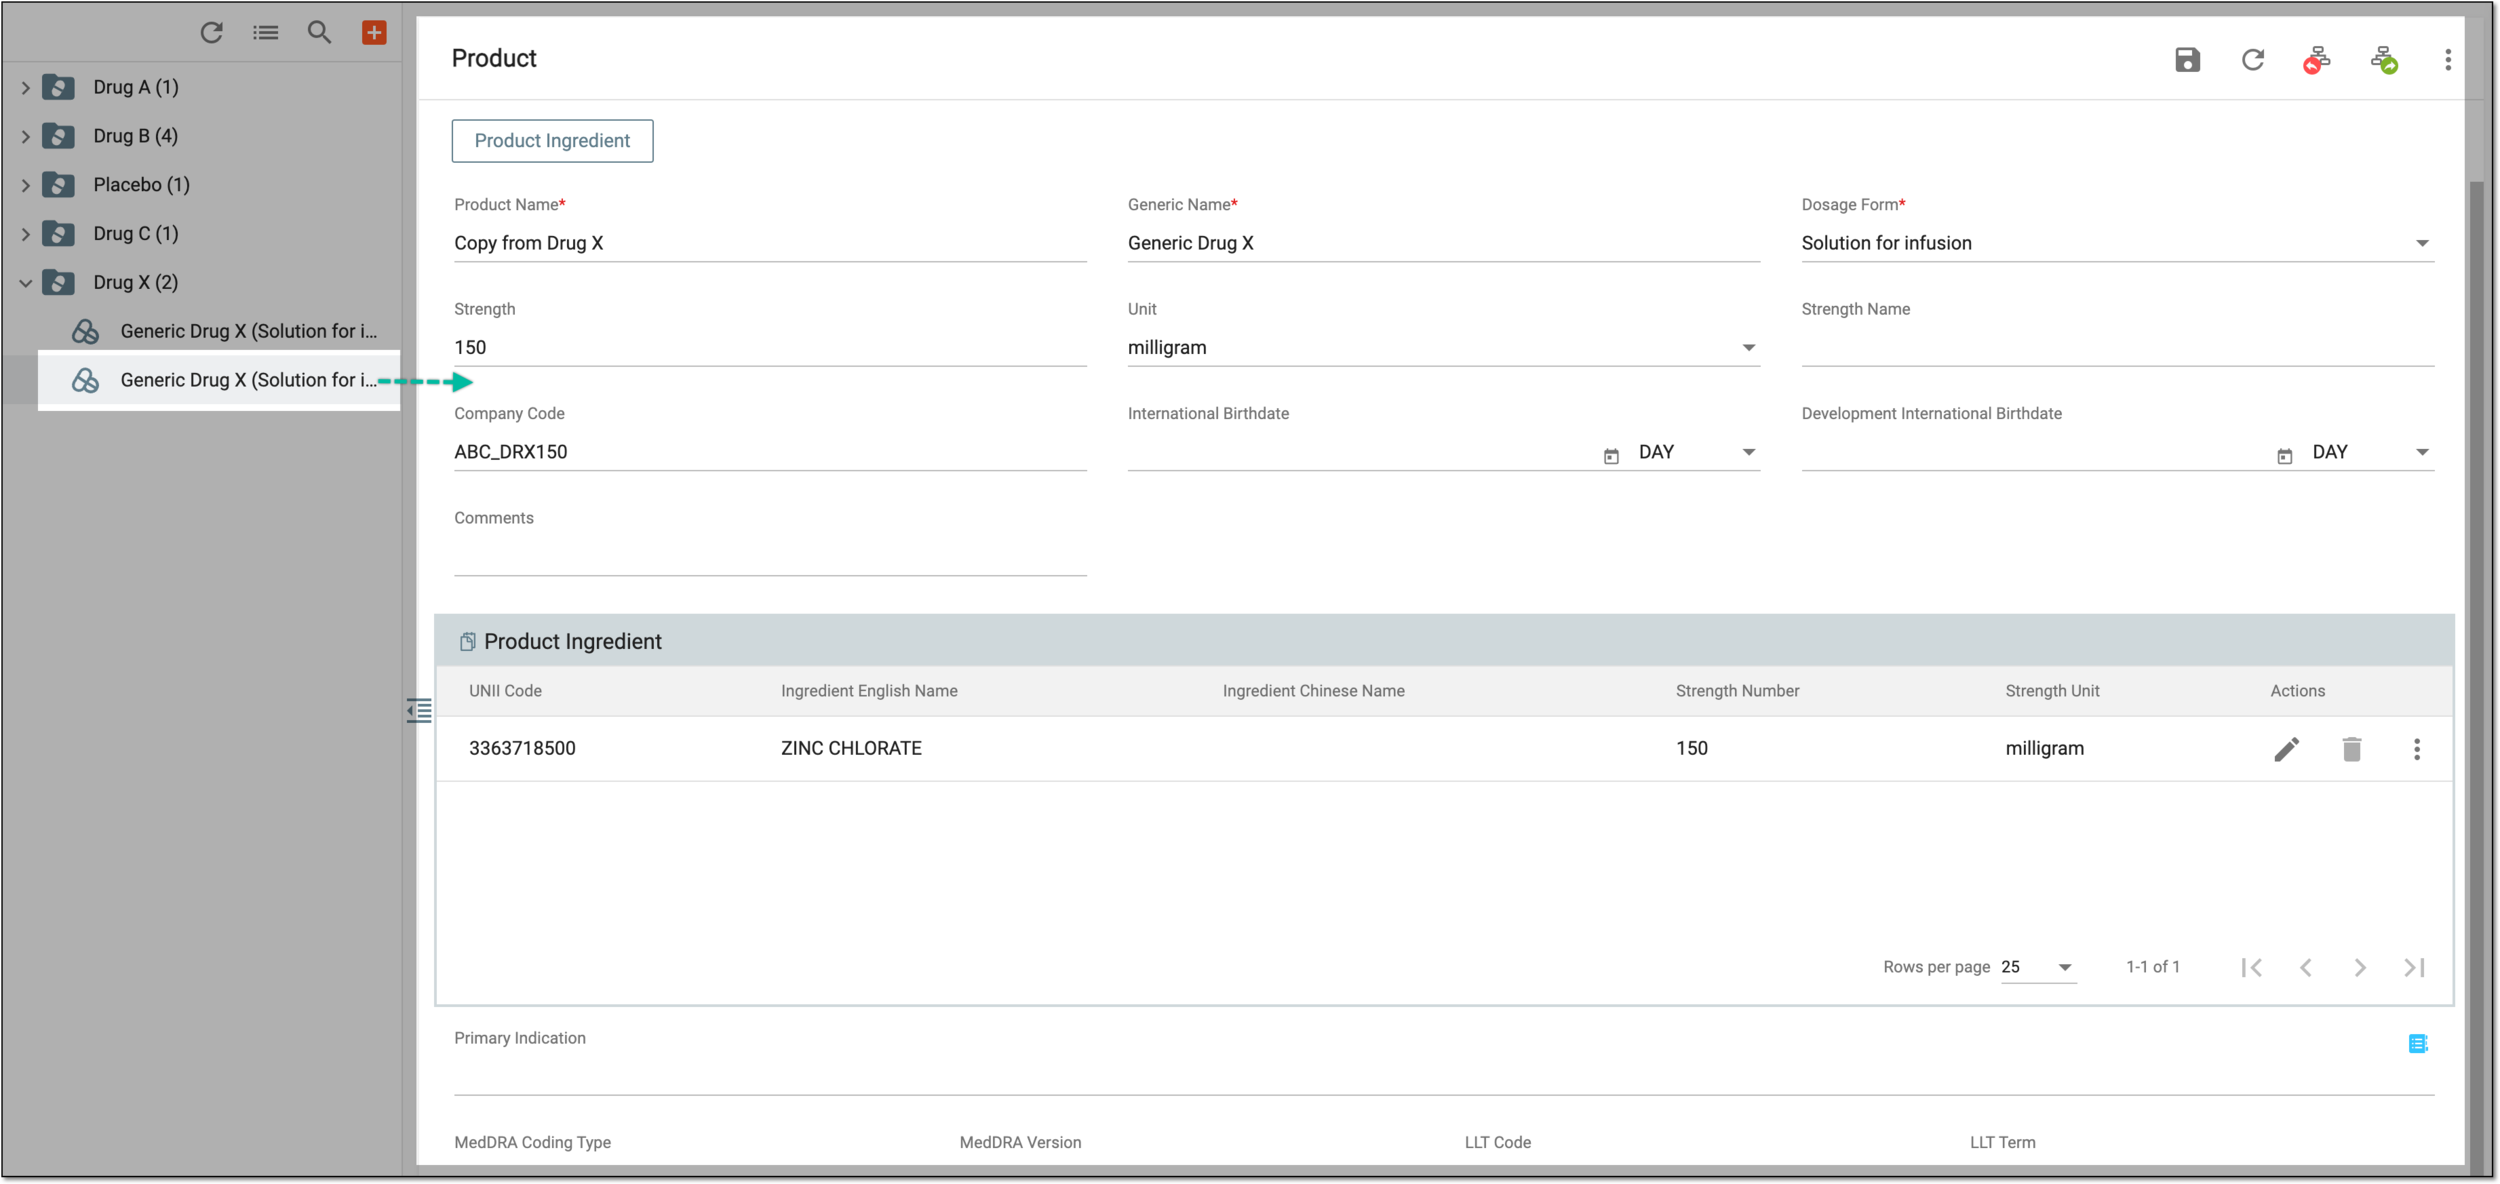Collapse the sidebar panel toggle icon
The width and height of the screenshot is (2500, 1184).
coord(419,711)
